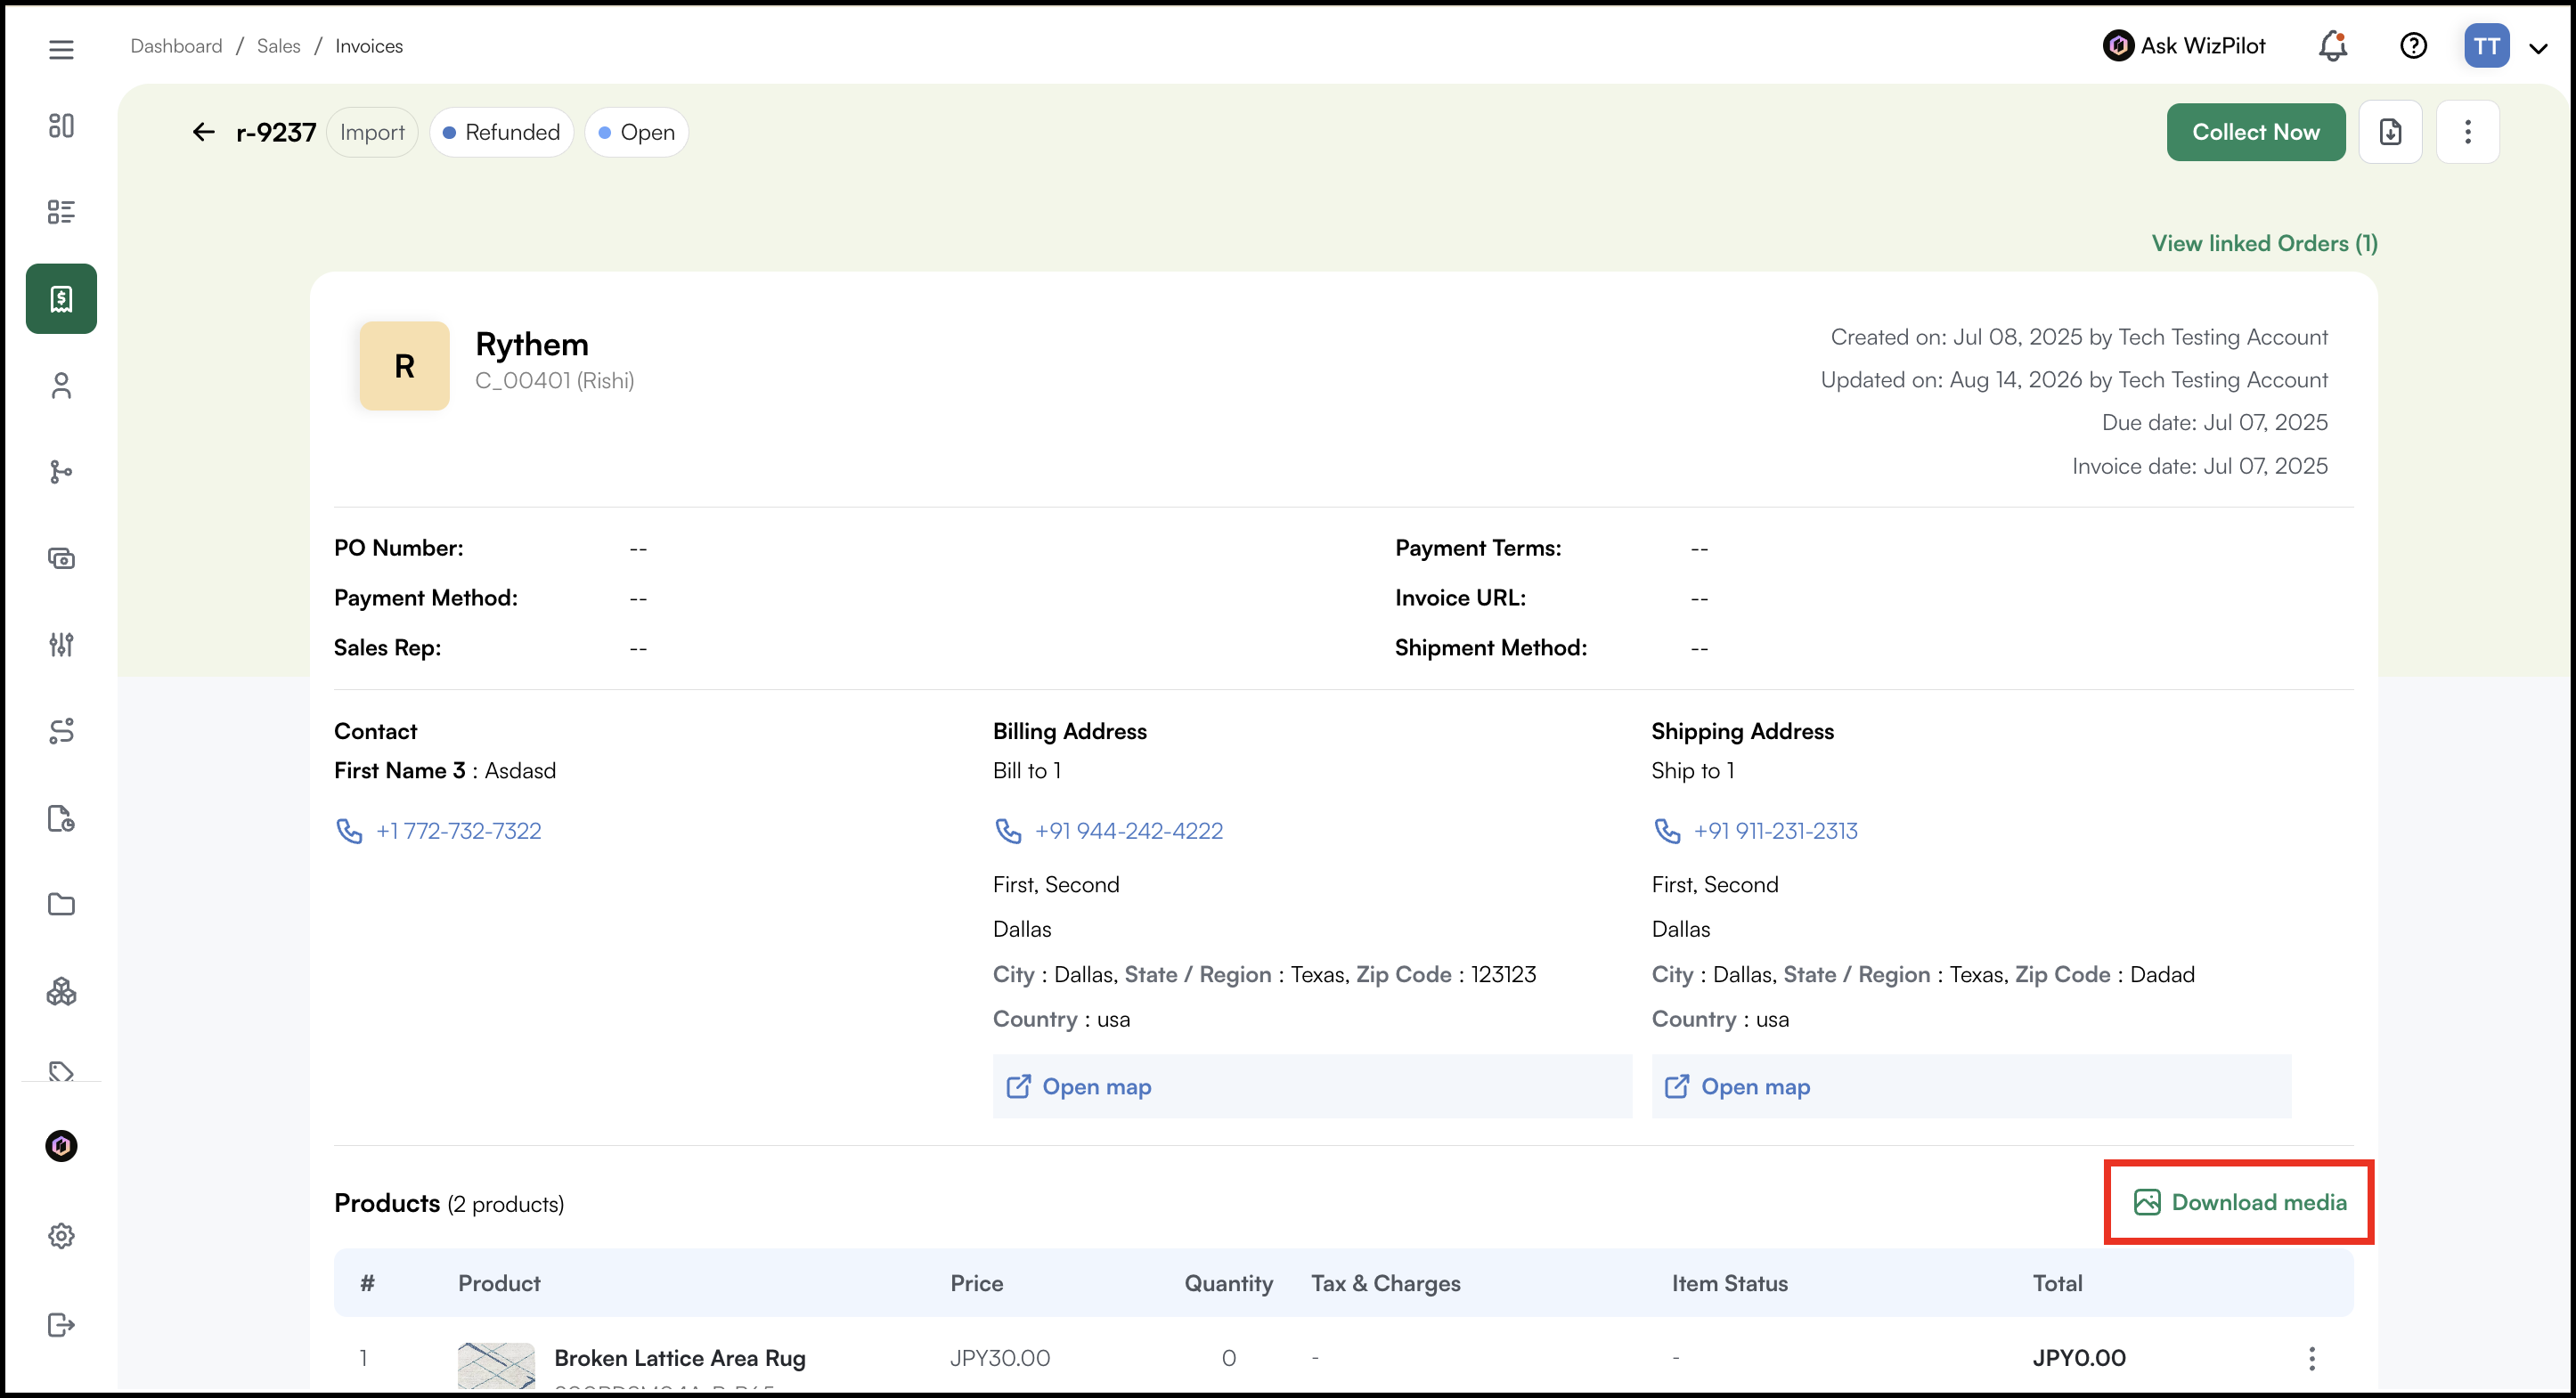Image resolution: width=2576 pixels, height=1398 pixels.
Task: Open the branch workflow sidebar icon
Action: [61, 472]
